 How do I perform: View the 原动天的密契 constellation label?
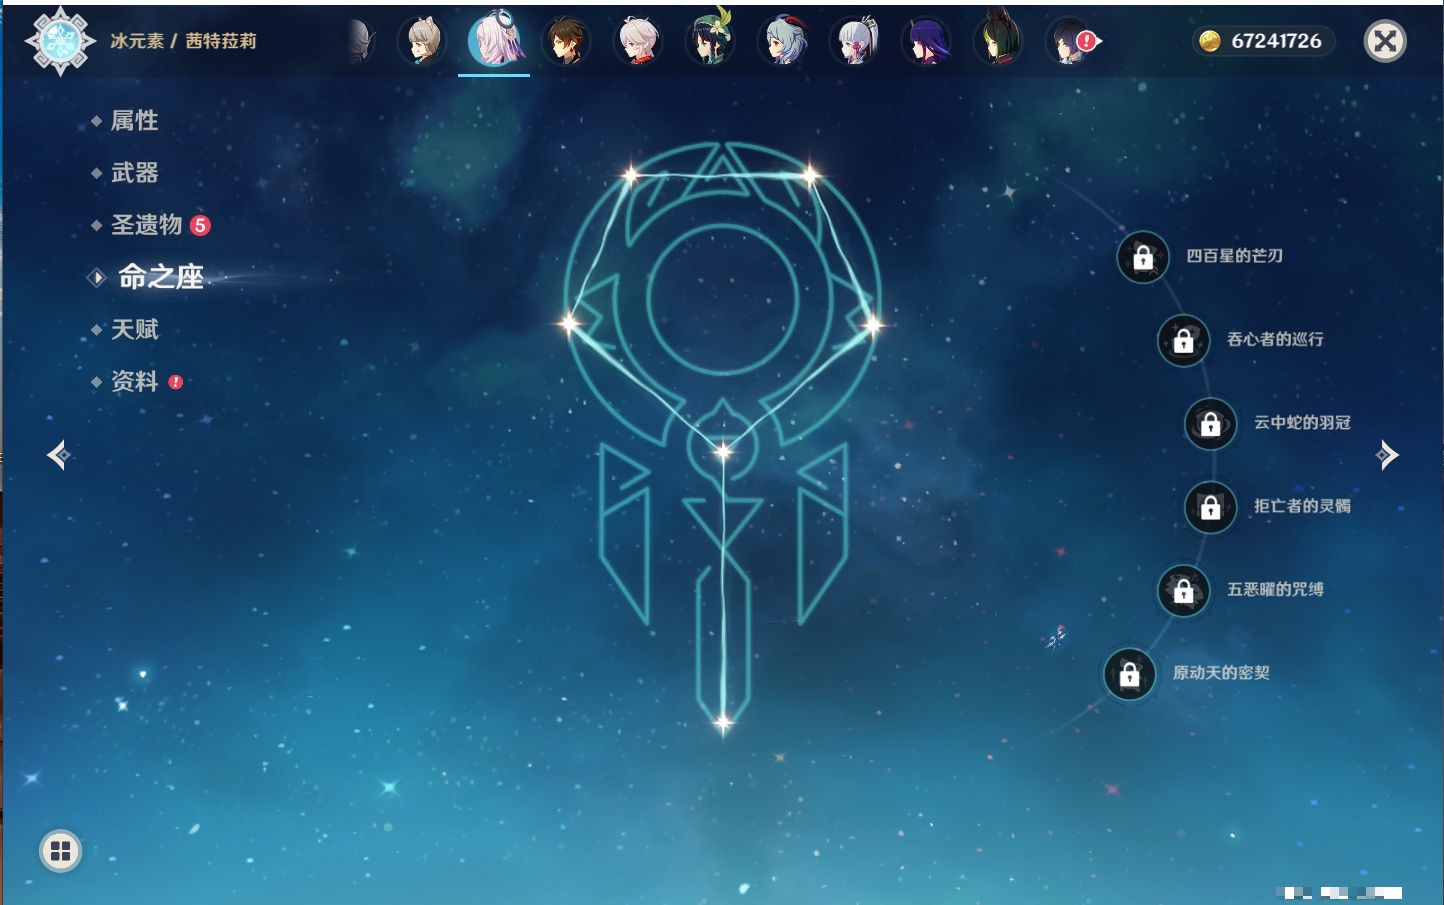tap(1221, 673)
